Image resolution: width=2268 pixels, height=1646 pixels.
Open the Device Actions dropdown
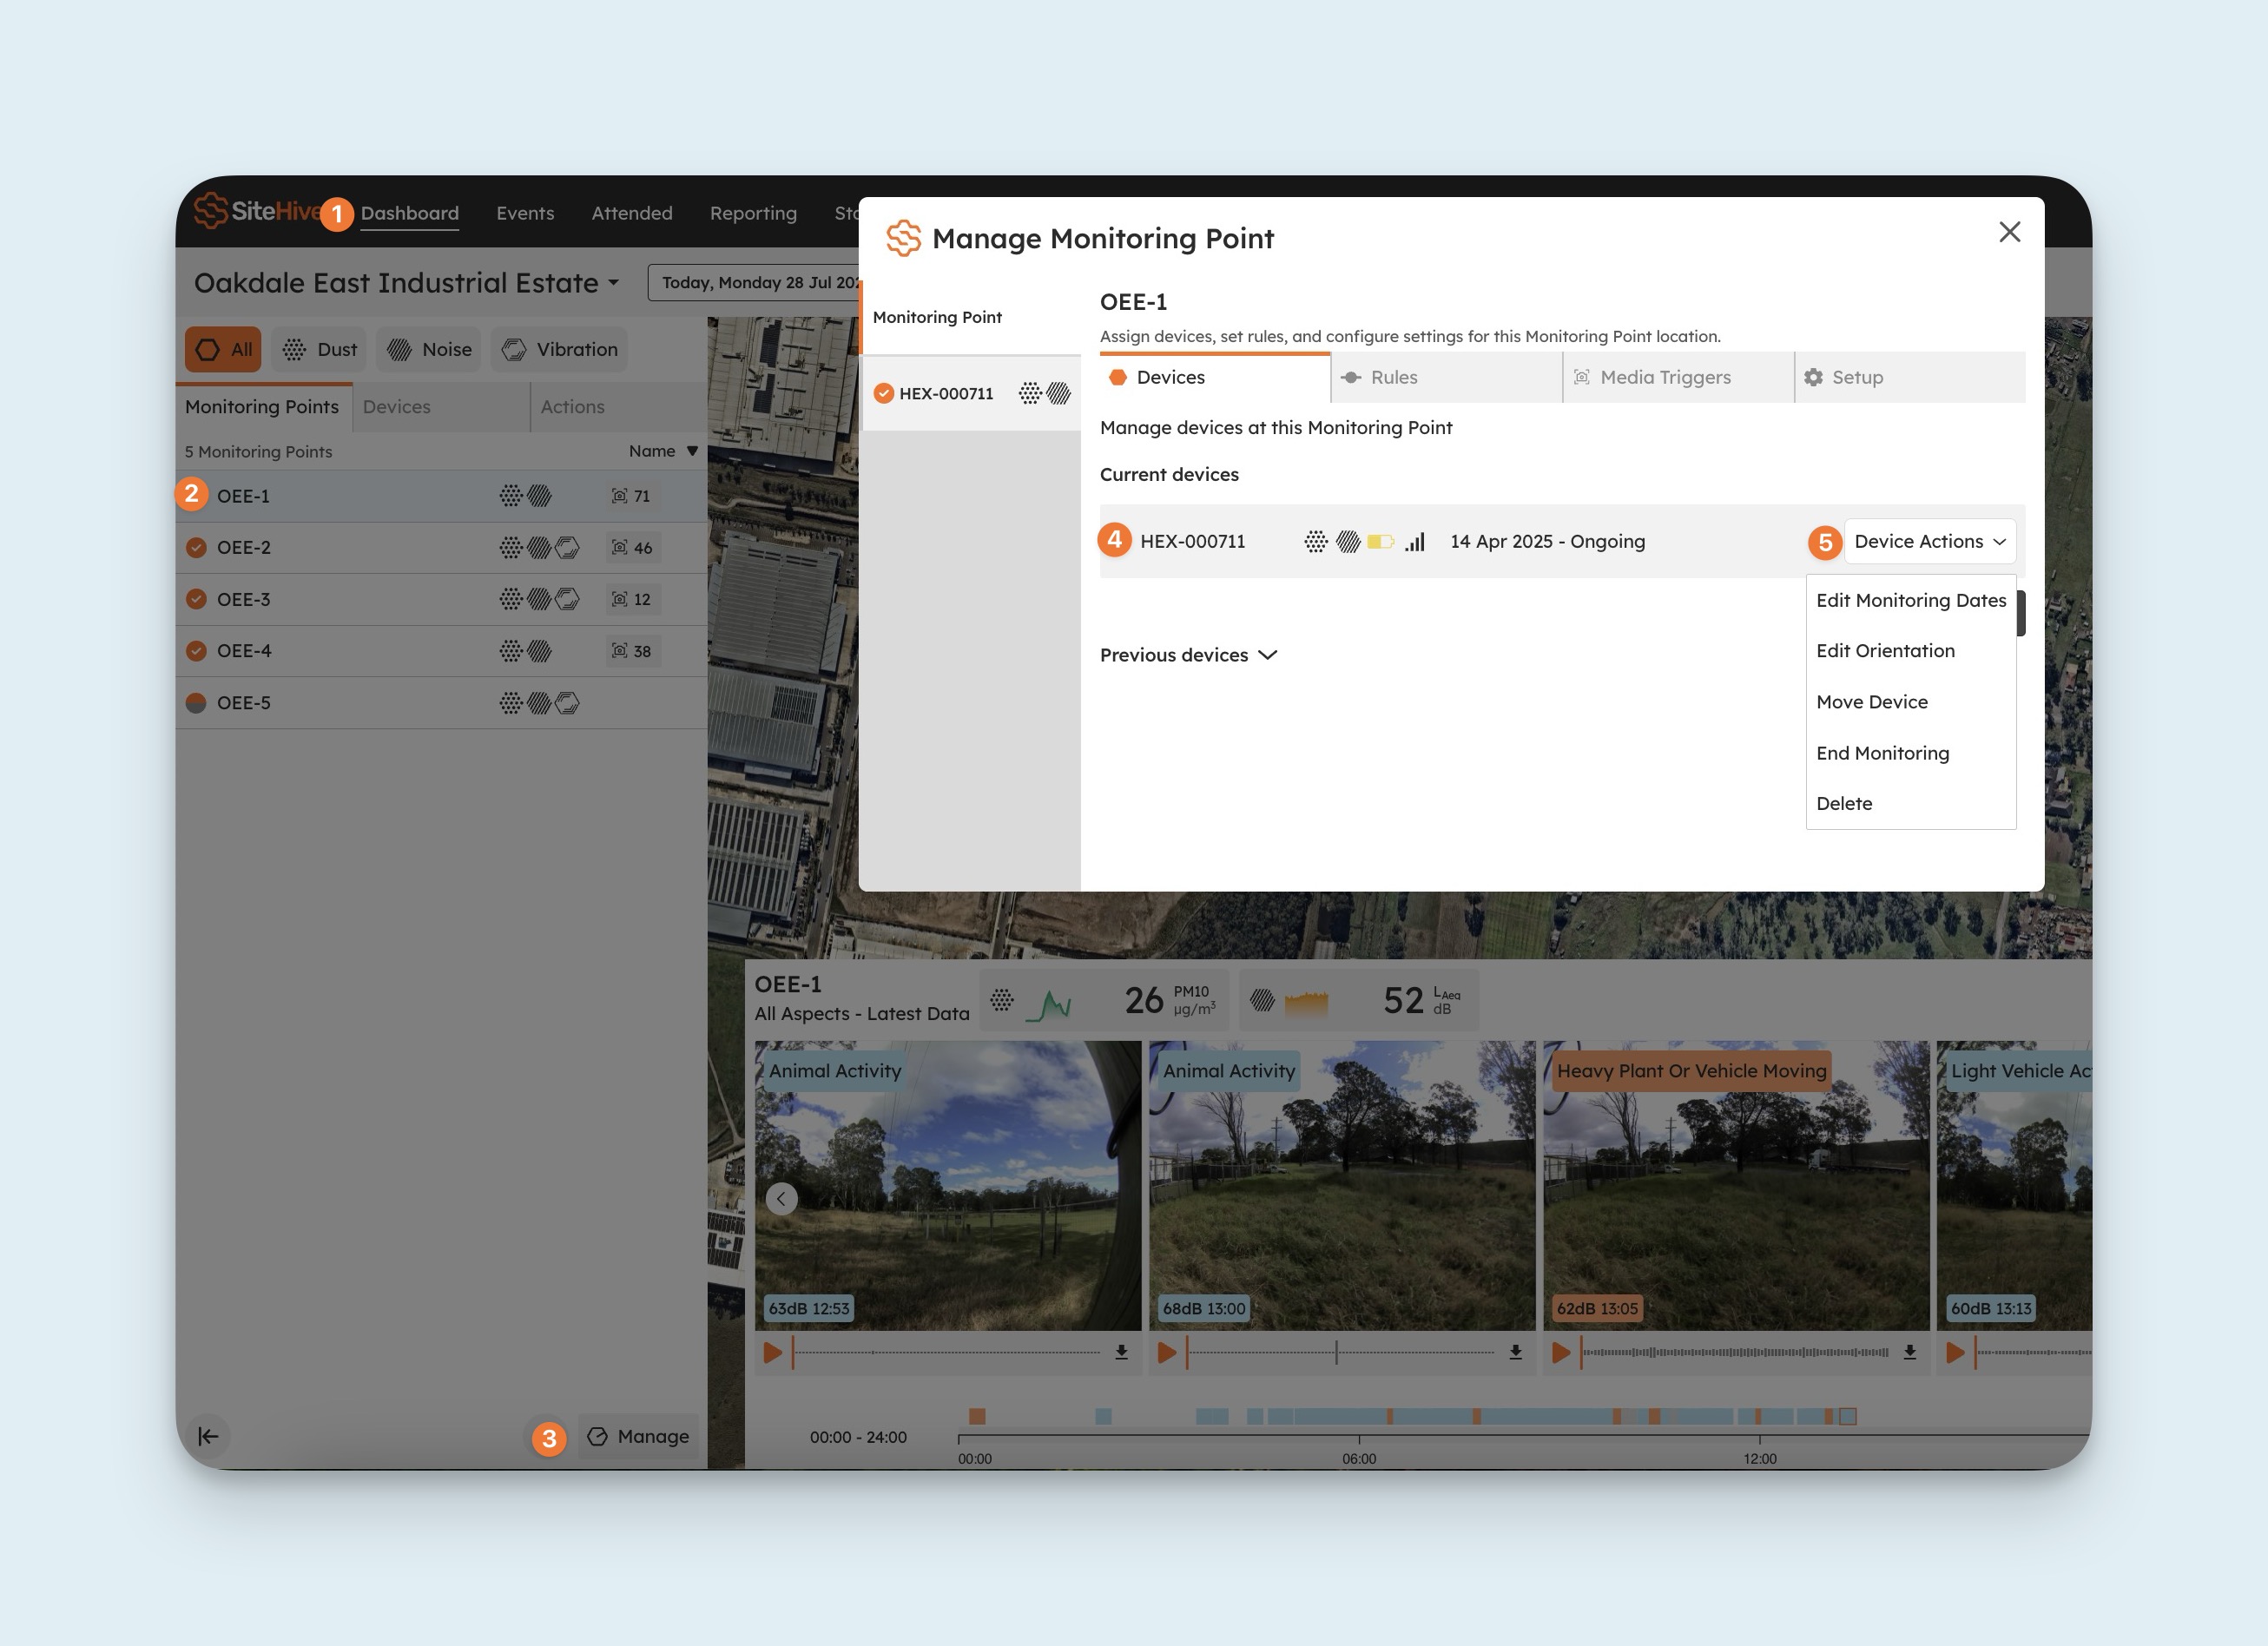1929,541
